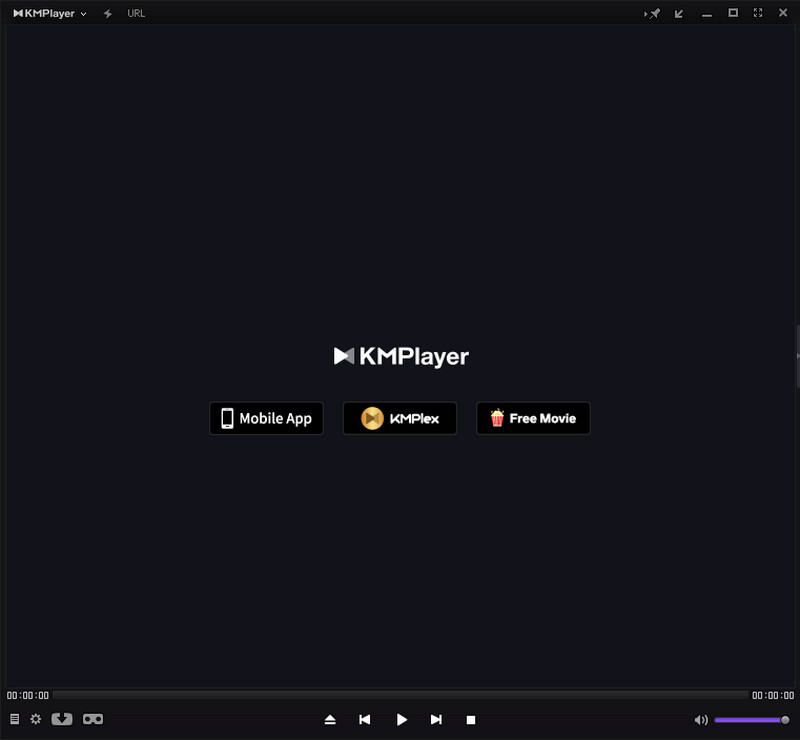The height and width of the screenshot is (740, 800).
Task: Launch KMPlex from the center button
Action: pyautogui.click(x=400, y=418)
